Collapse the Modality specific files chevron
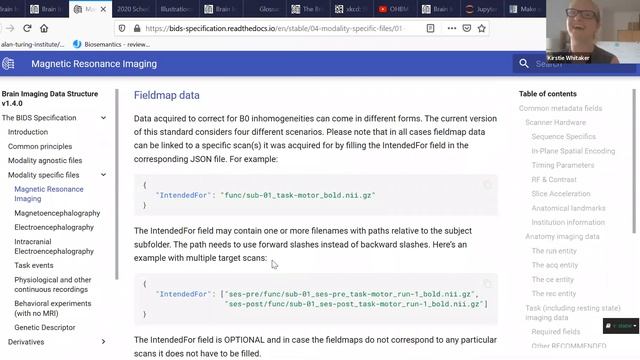640x360 pixels. click(x=104, y=175)
